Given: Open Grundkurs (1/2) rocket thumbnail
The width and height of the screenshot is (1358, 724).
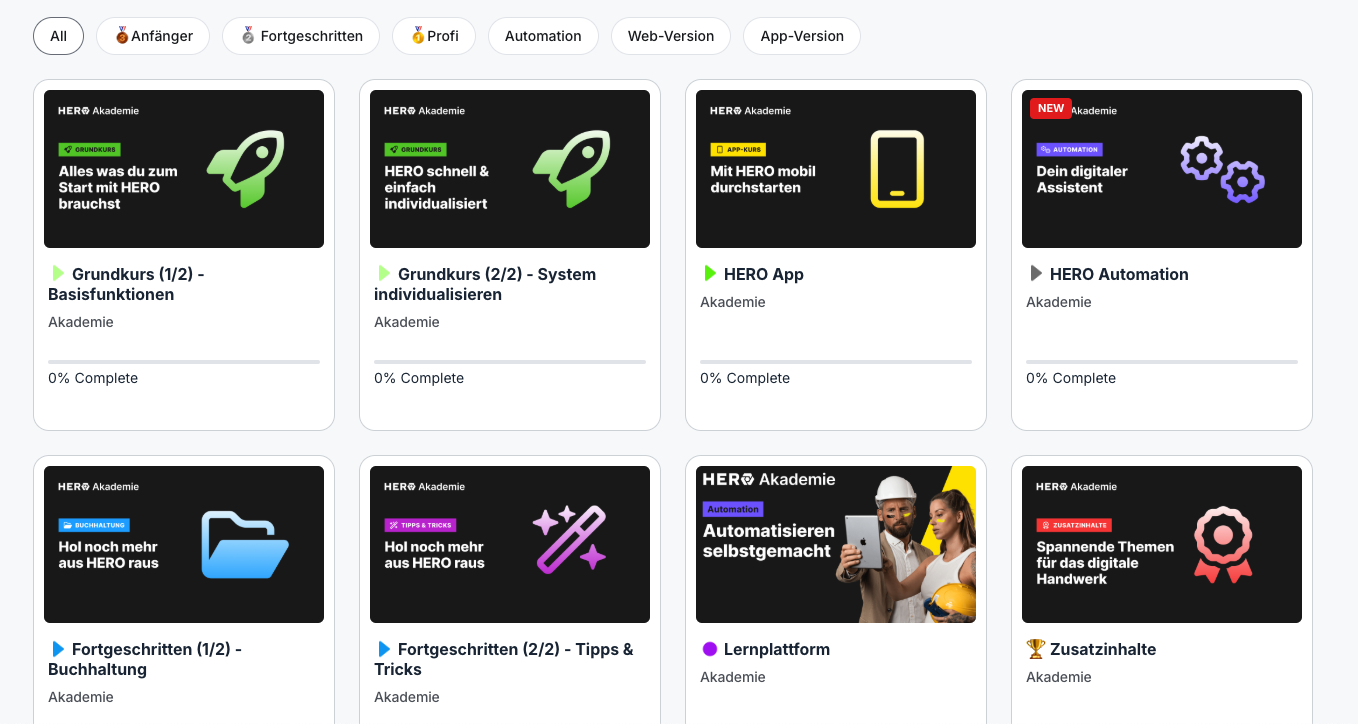Looking at the screenshot, I should [x=184, y=169].
